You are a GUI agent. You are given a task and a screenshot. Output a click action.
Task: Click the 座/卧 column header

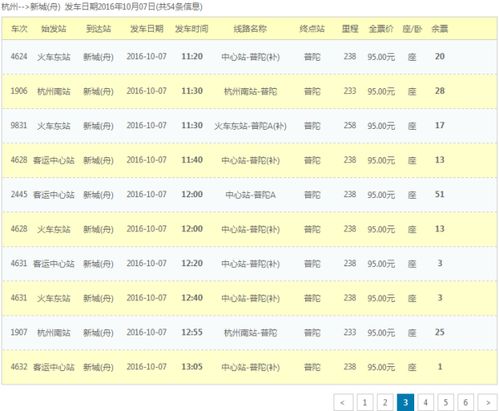412,29
